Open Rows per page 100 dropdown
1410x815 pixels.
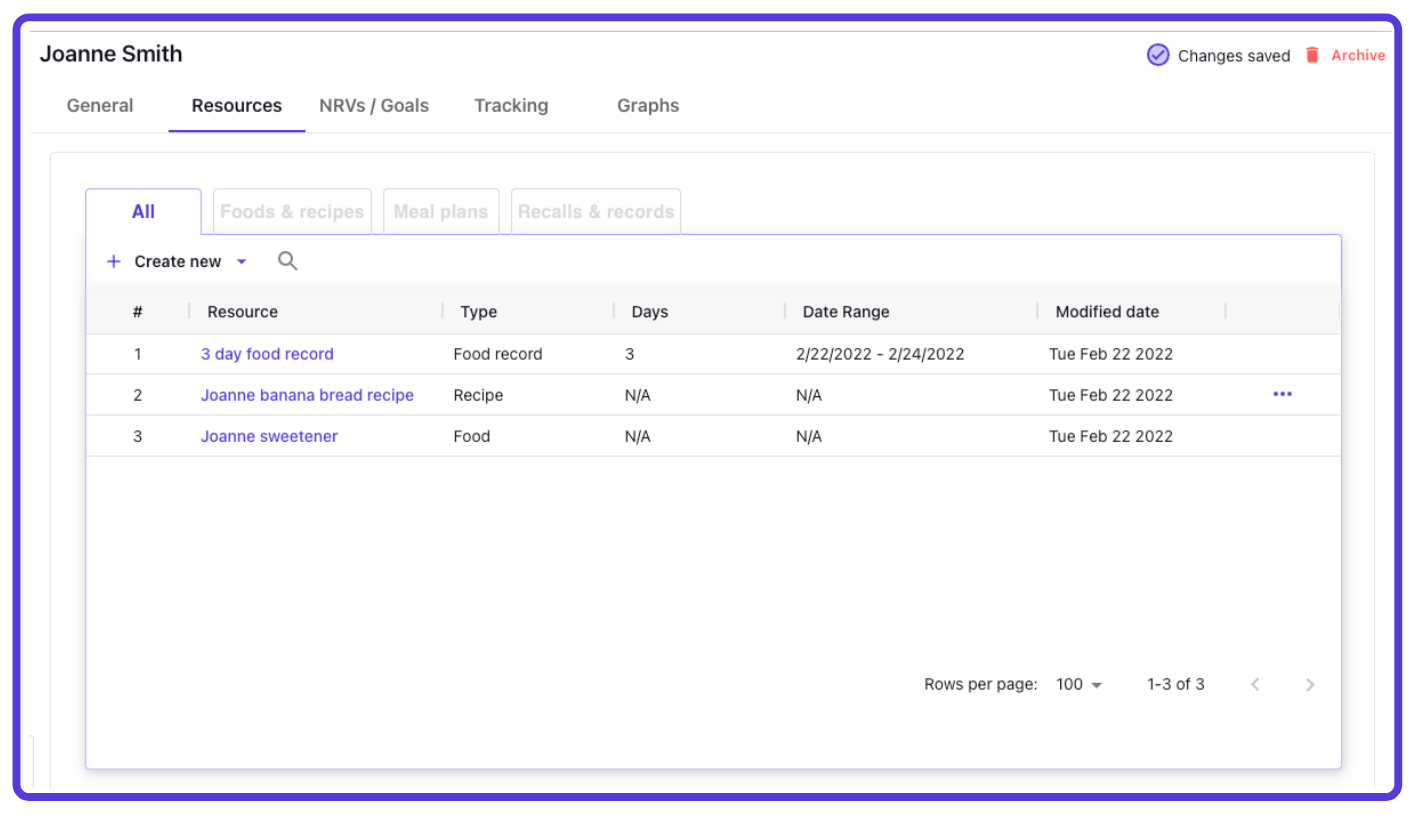point(1079,685)
